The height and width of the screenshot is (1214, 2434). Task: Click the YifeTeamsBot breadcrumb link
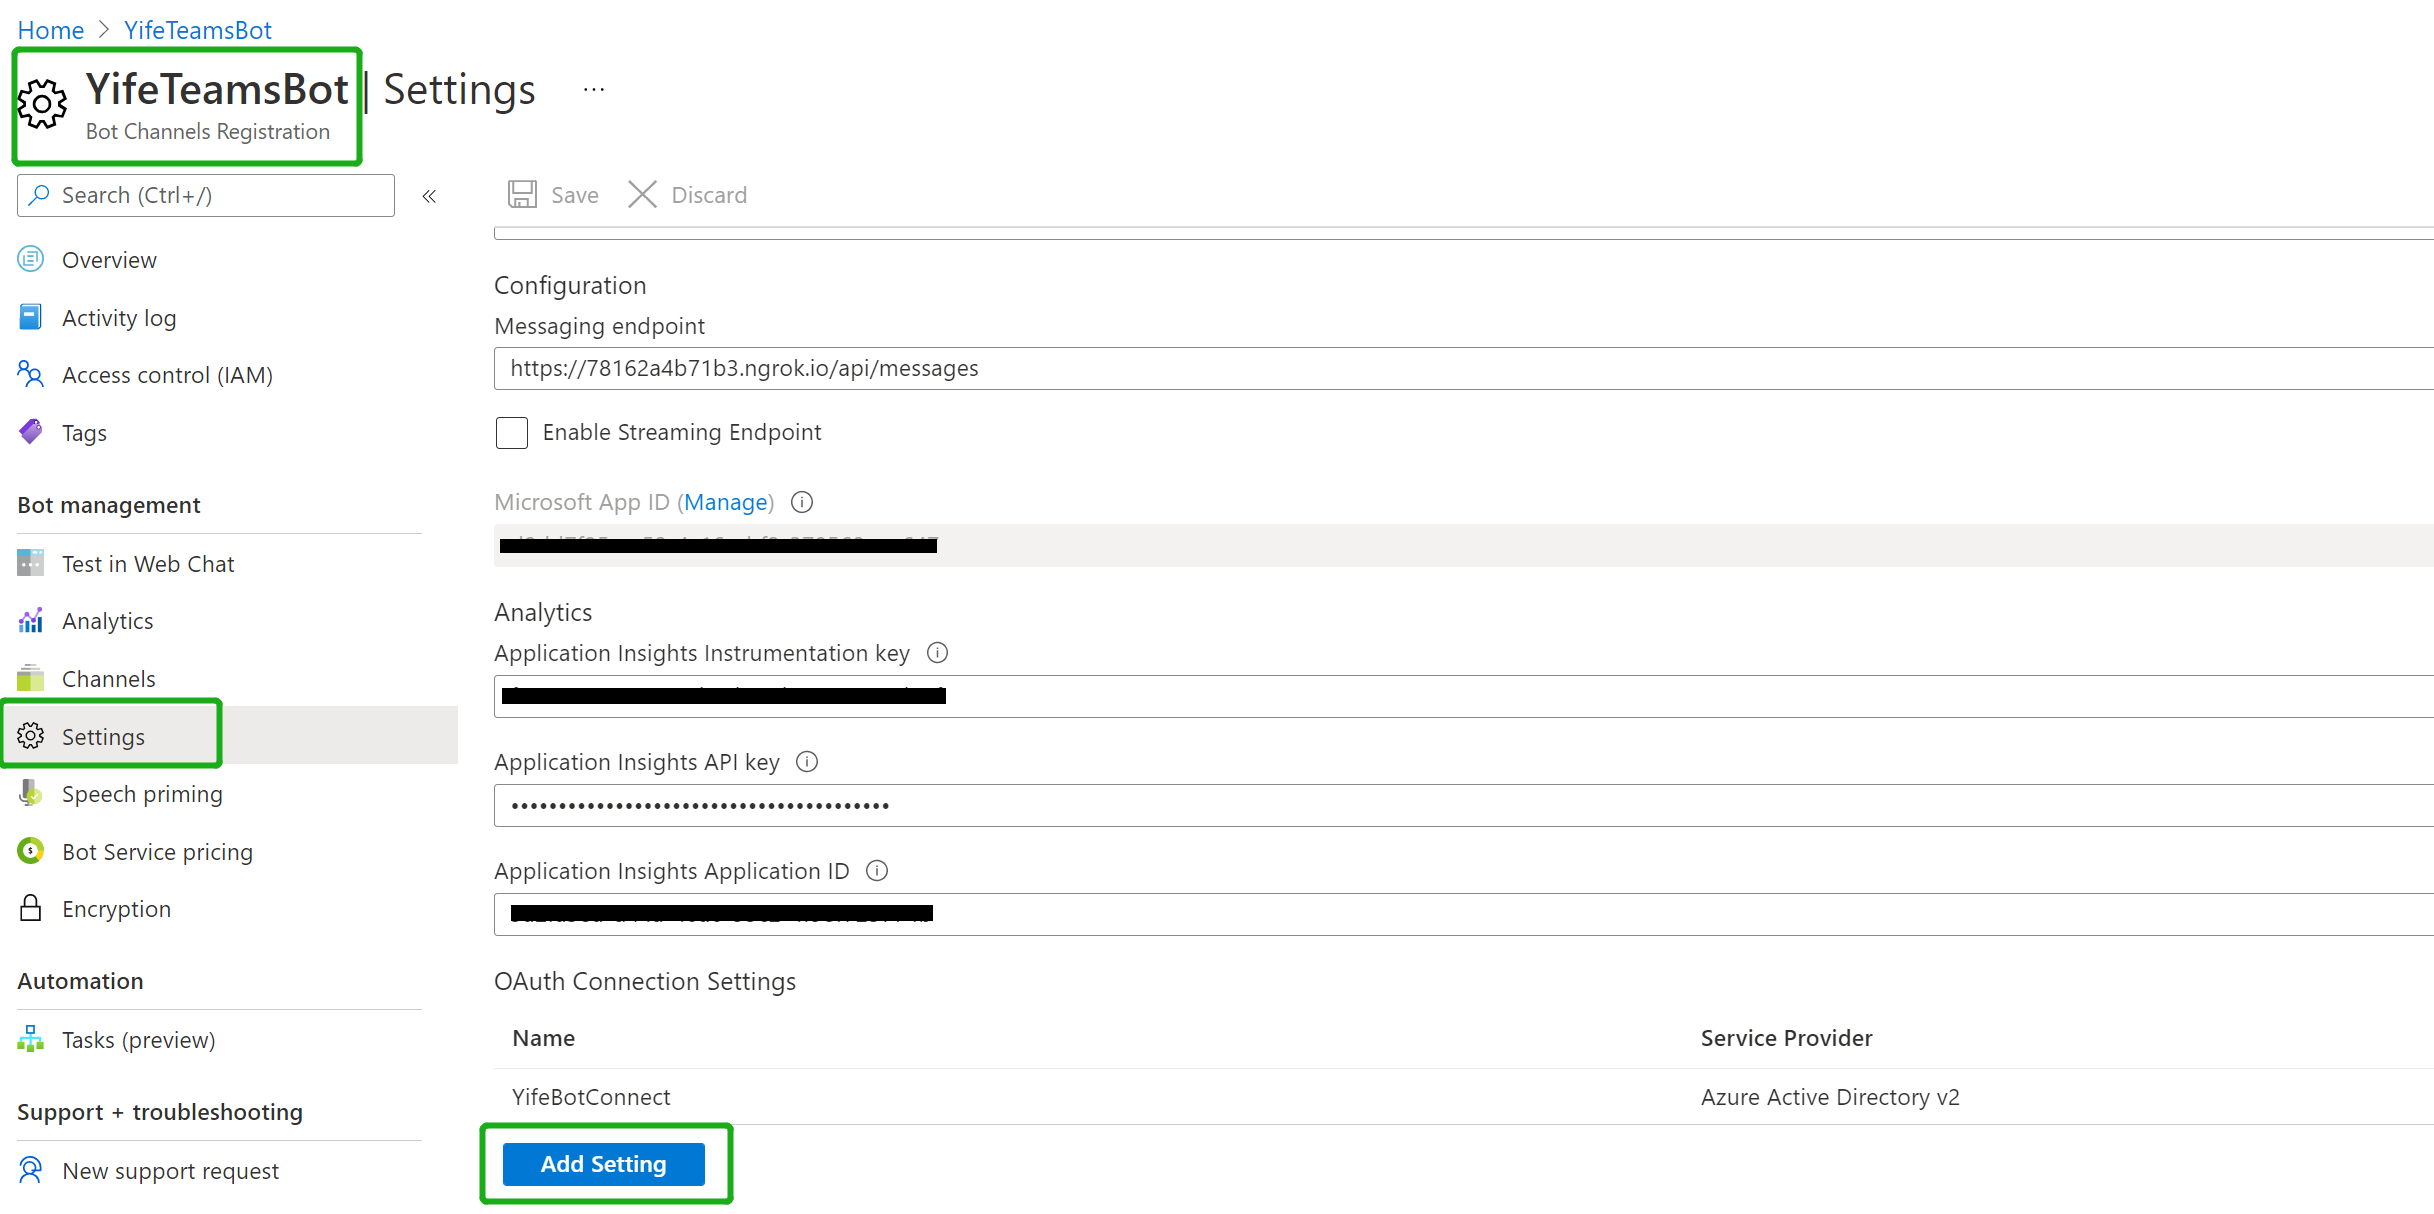pyautogui.click(x=197, y=30)
